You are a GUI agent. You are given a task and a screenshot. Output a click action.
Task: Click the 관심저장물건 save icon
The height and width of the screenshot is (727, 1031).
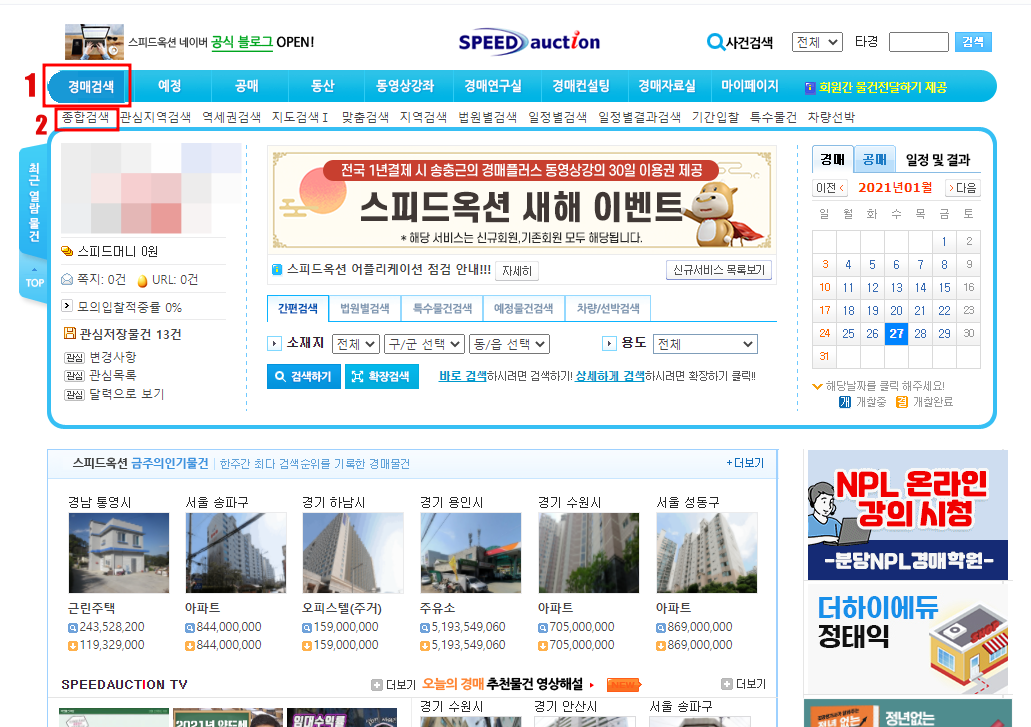[69, 333]
